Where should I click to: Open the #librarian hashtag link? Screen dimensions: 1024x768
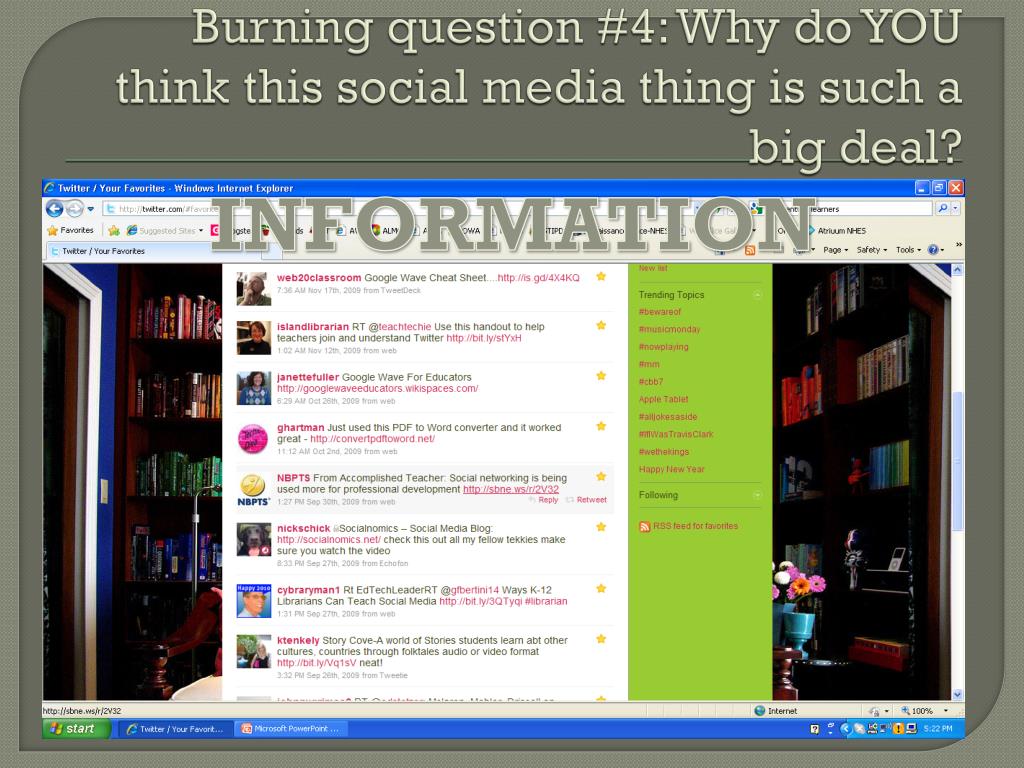click(x=546, y=601)
